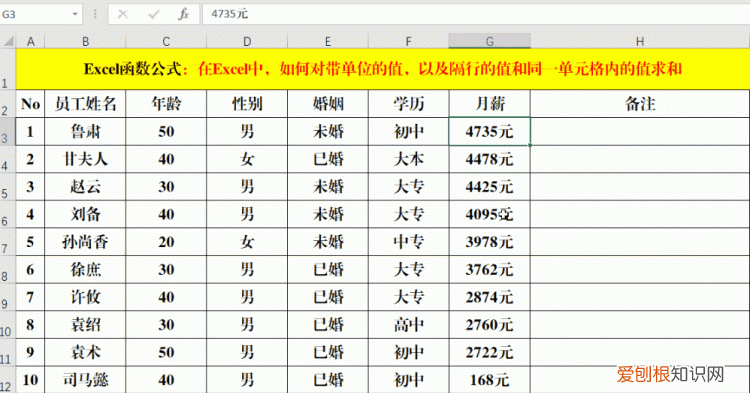This screenshot has width=750, height=393.
Task: Select the salary cell 2874元
Action: pyautogui.click(x=489, y=297)
